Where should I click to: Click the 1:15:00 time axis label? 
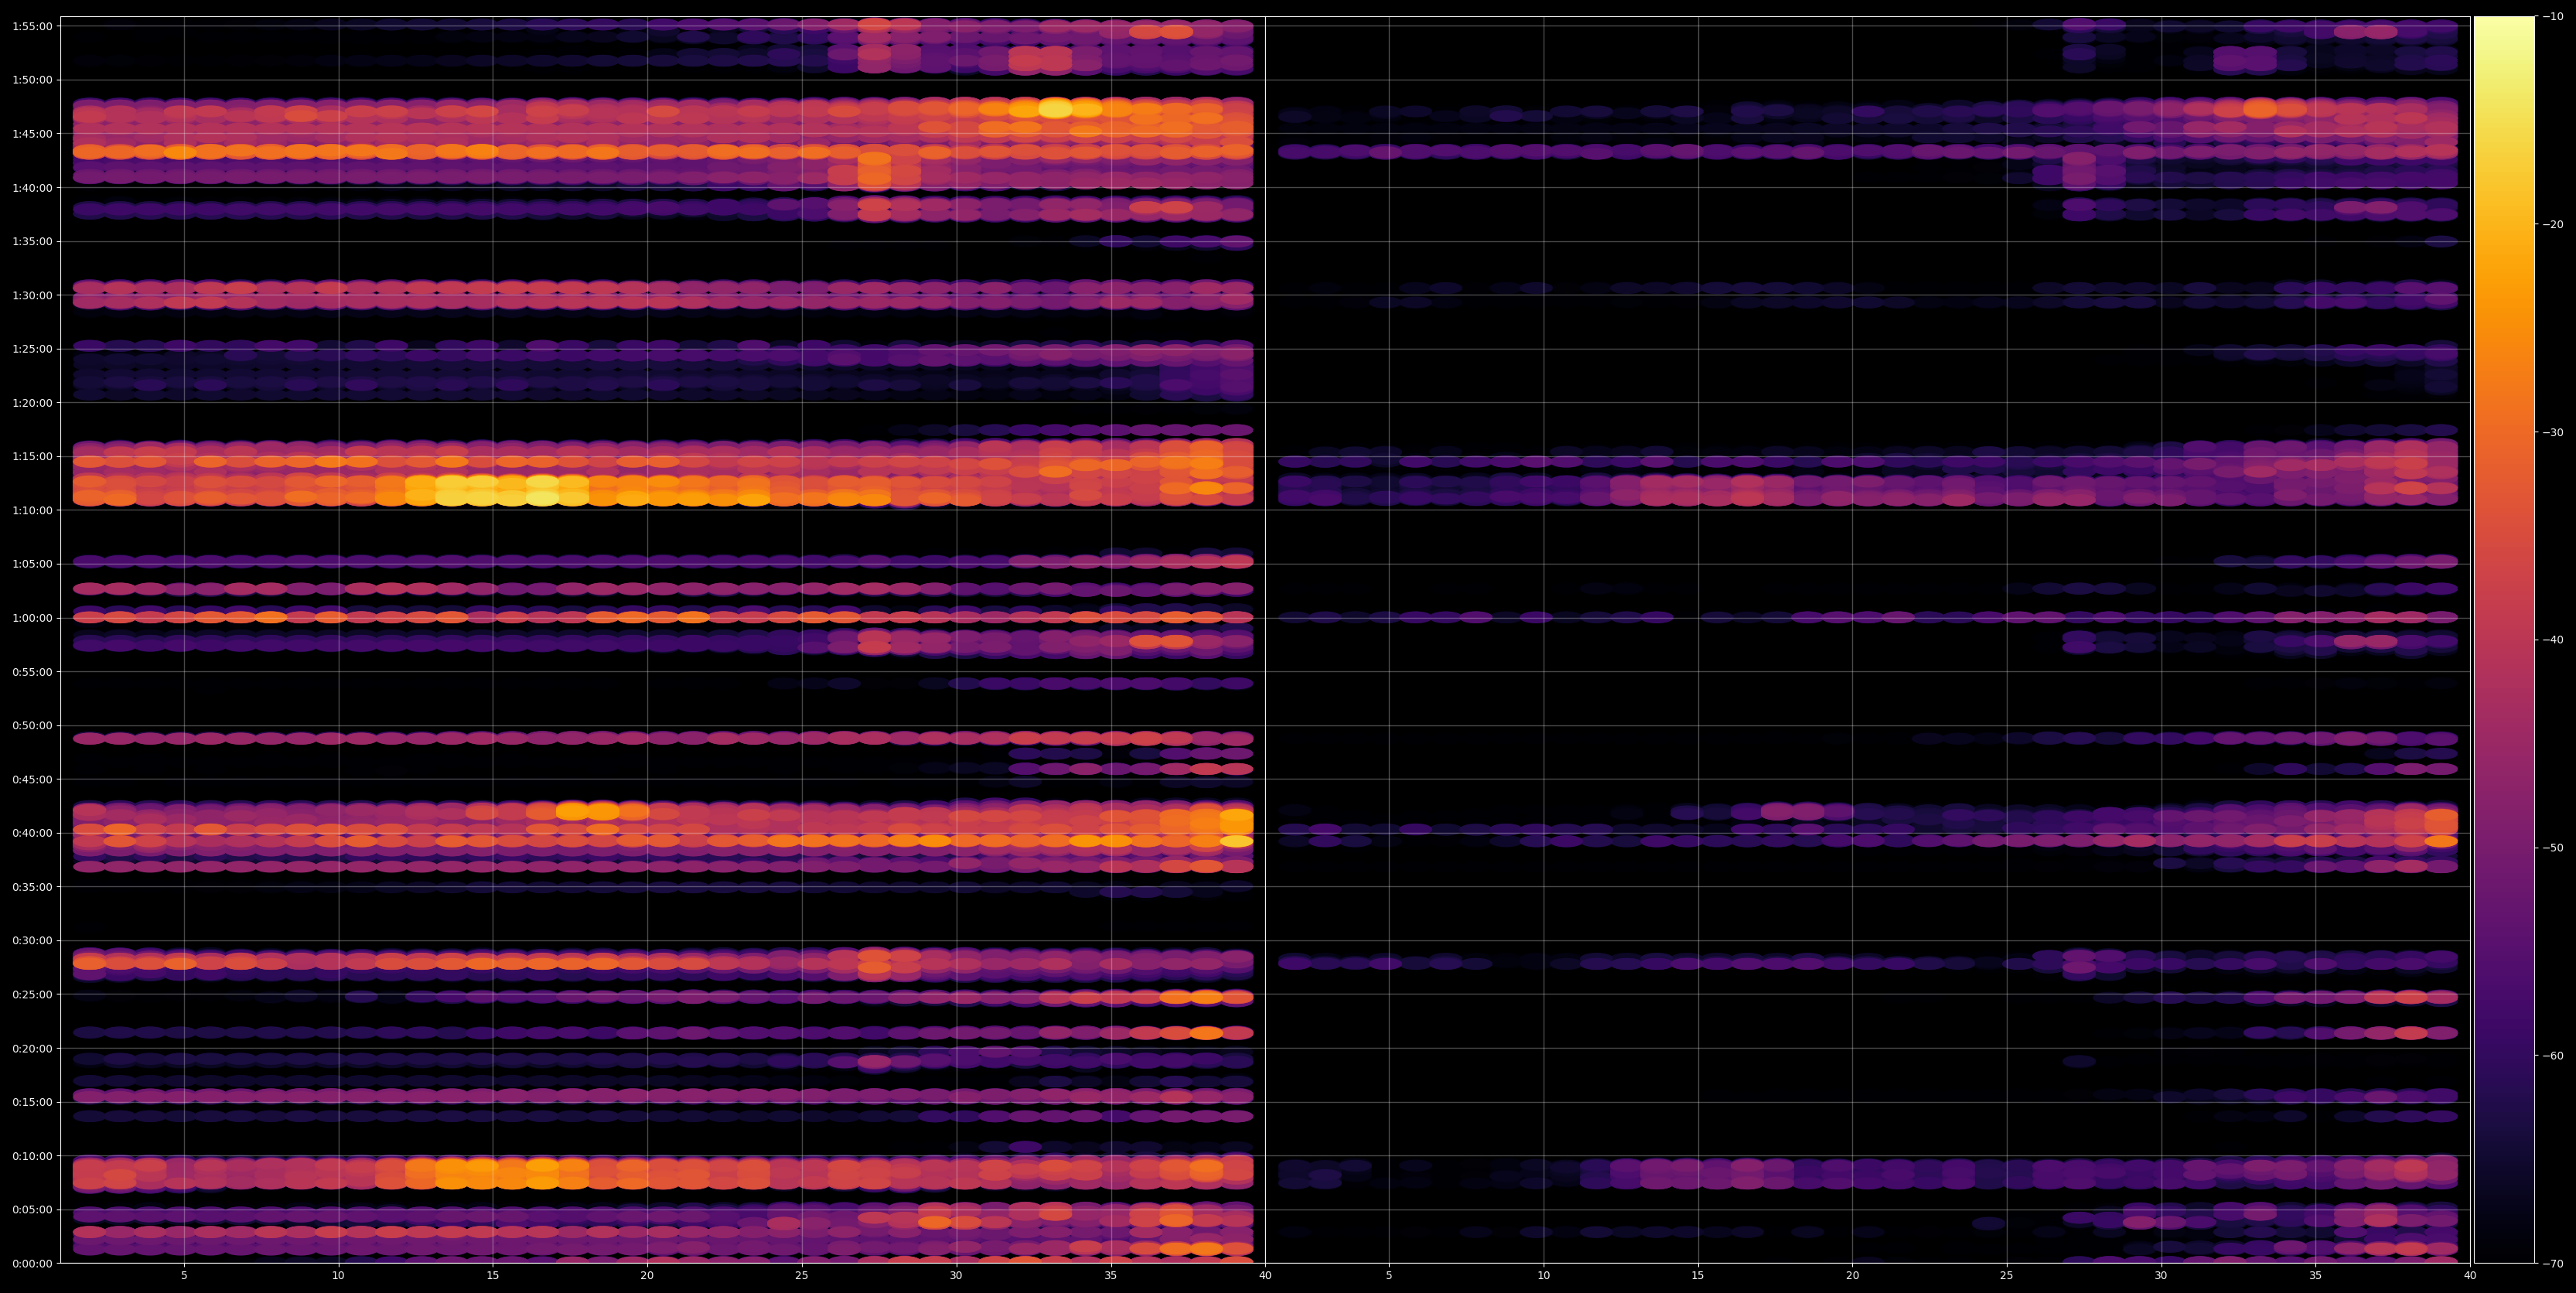(x=32, y=457)
